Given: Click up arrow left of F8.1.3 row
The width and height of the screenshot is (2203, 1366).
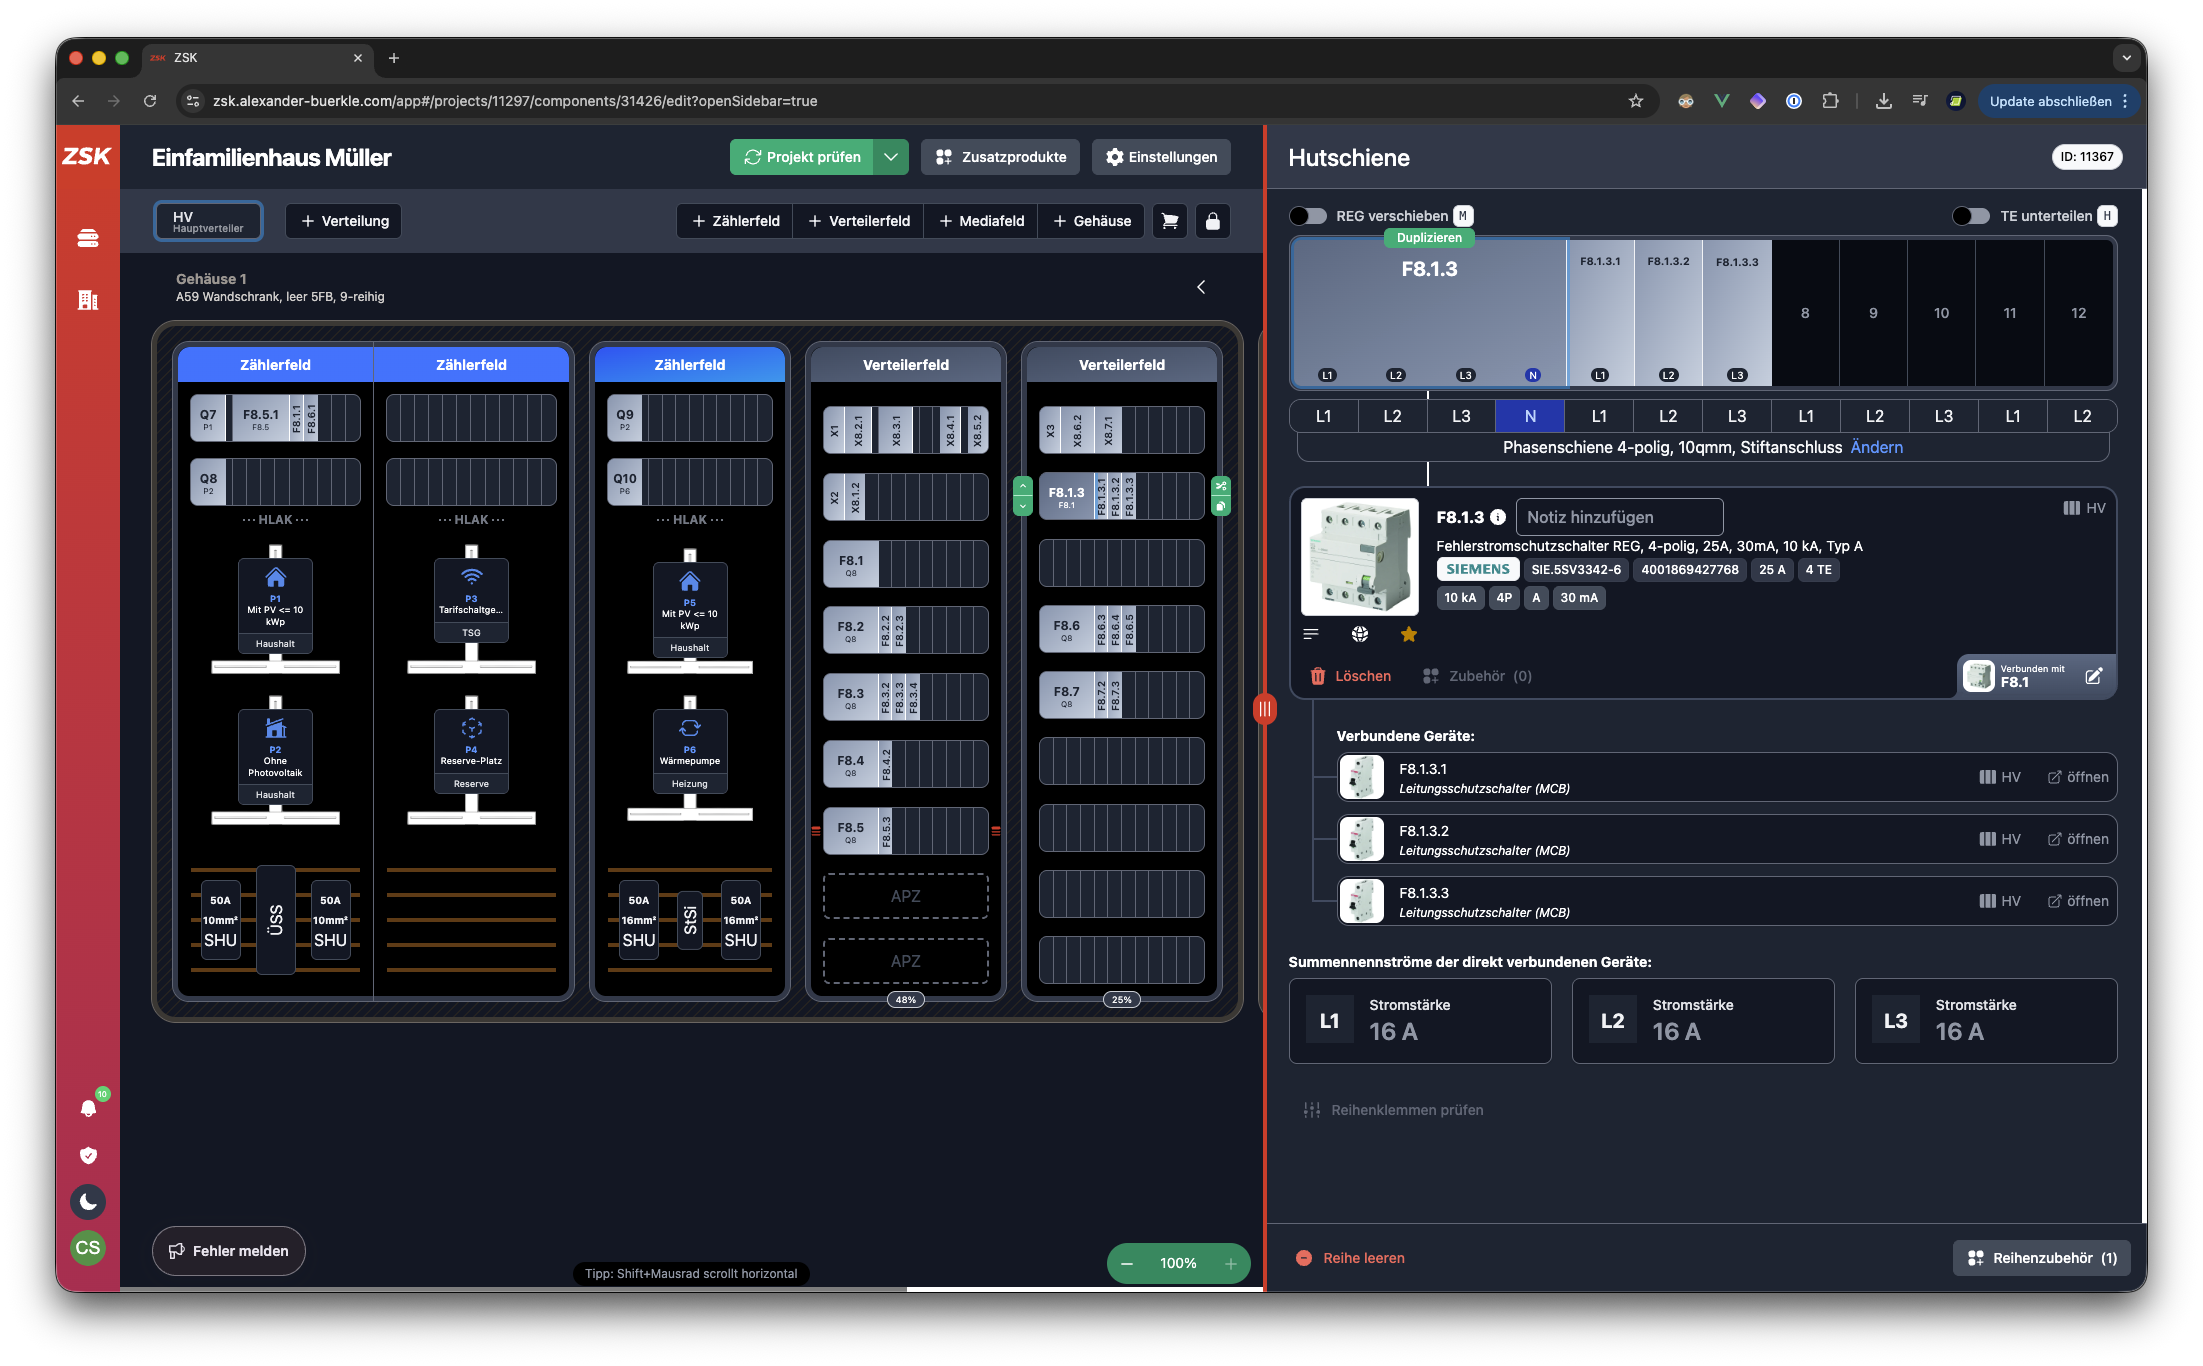Looking at the screenshot, I should 1022,486.
